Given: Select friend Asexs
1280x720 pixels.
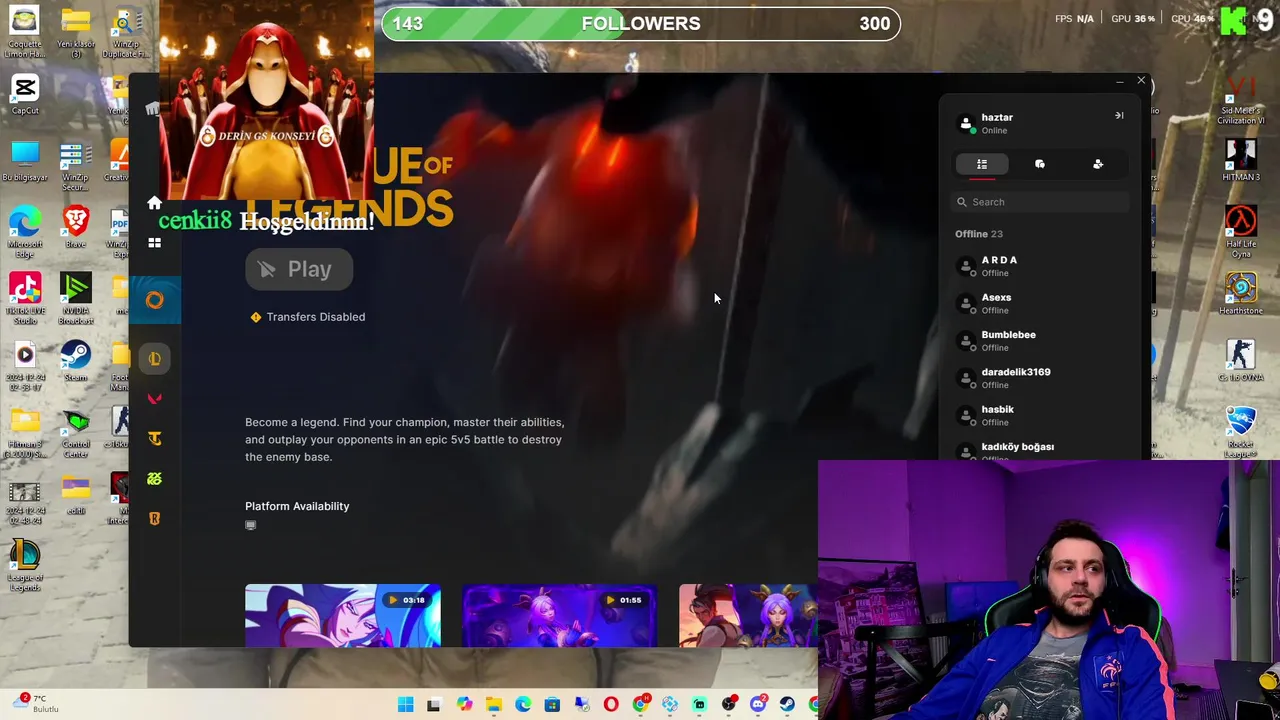Looking at the screenshot, I should coord(1040,303).
